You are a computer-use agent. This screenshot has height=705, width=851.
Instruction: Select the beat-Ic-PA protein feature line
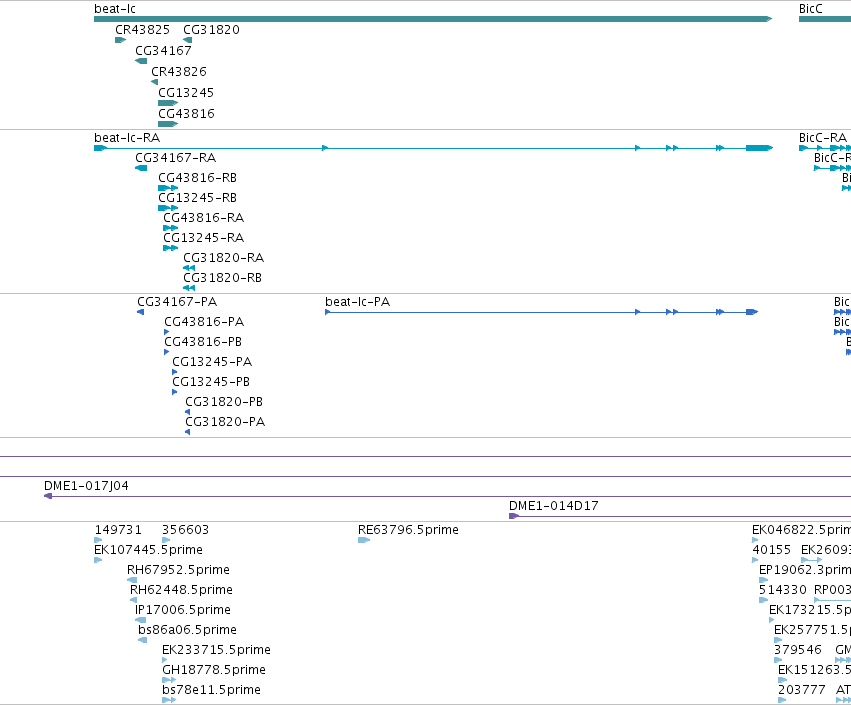point(542,312)
